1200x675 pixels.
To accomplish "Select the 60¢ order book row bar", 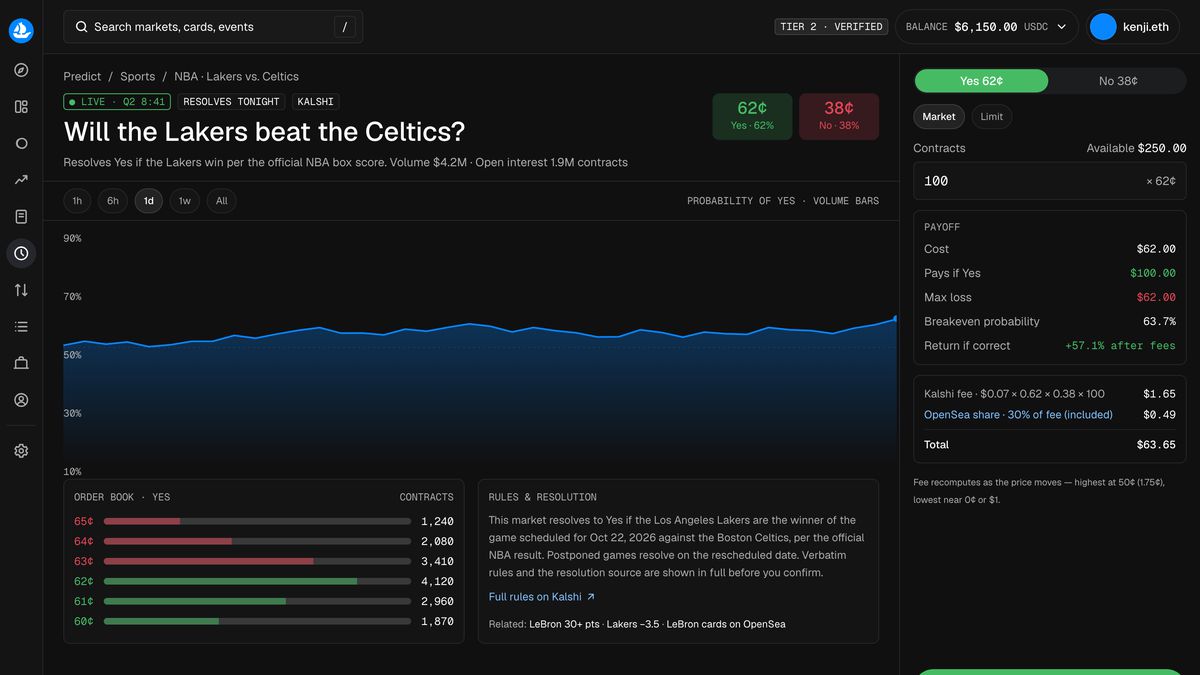I will coord(257,621).
